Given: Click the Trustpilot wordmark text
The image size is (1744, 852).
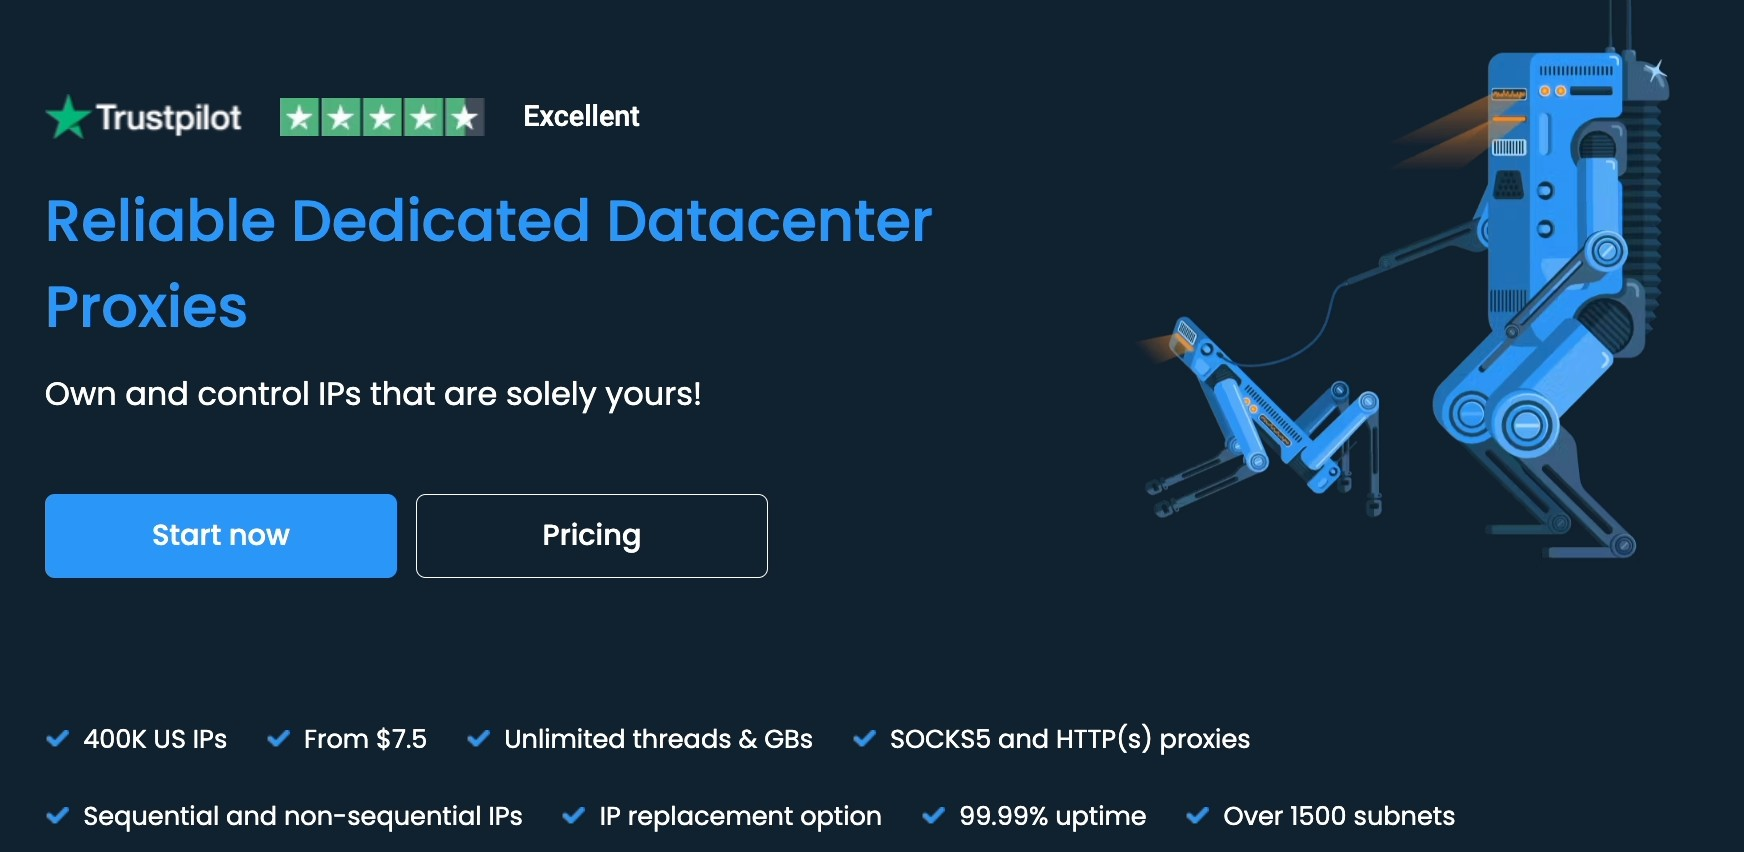Looking at the screenshot, I should pos(168,117).
